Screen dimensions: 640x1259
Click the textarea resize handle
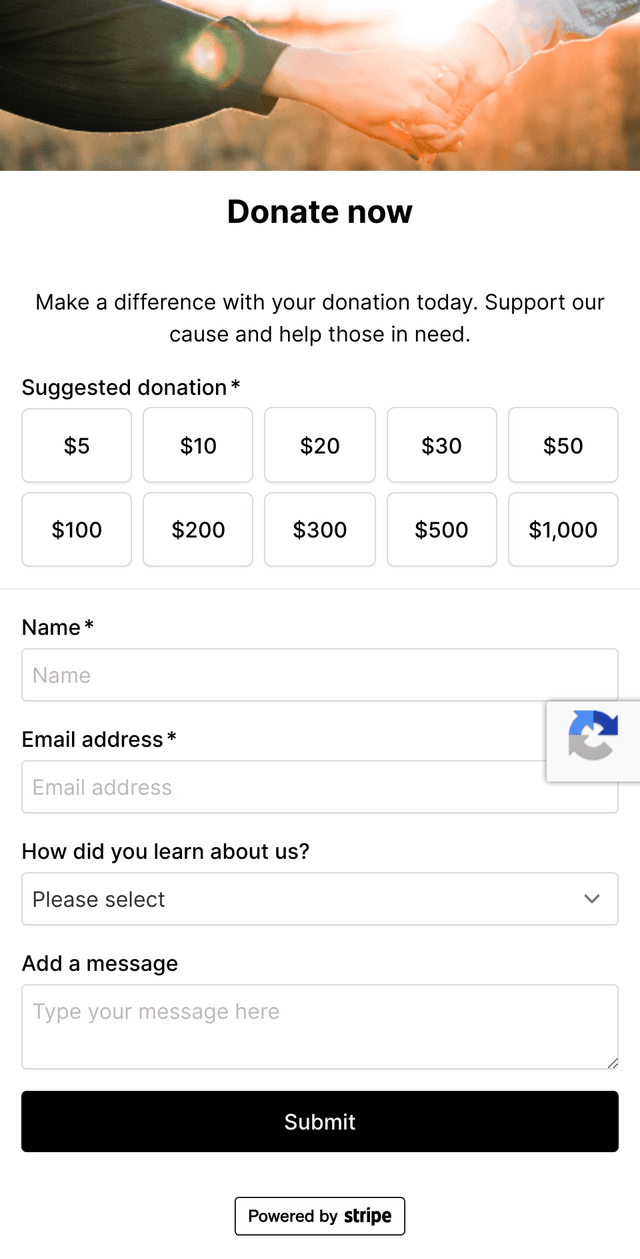[x=612, y=1062]
